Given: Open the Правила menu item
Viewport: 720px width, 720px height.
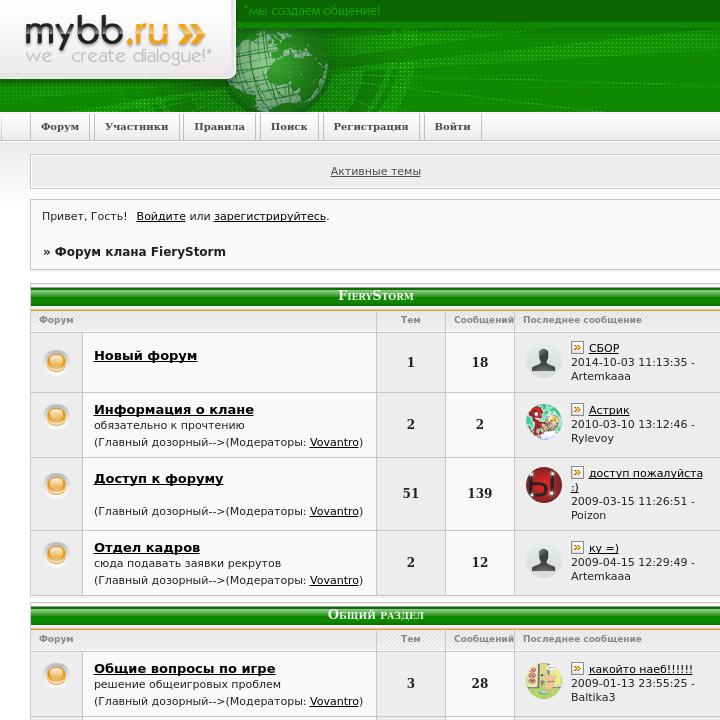Looking at the screenshot, I should point(219,126).
